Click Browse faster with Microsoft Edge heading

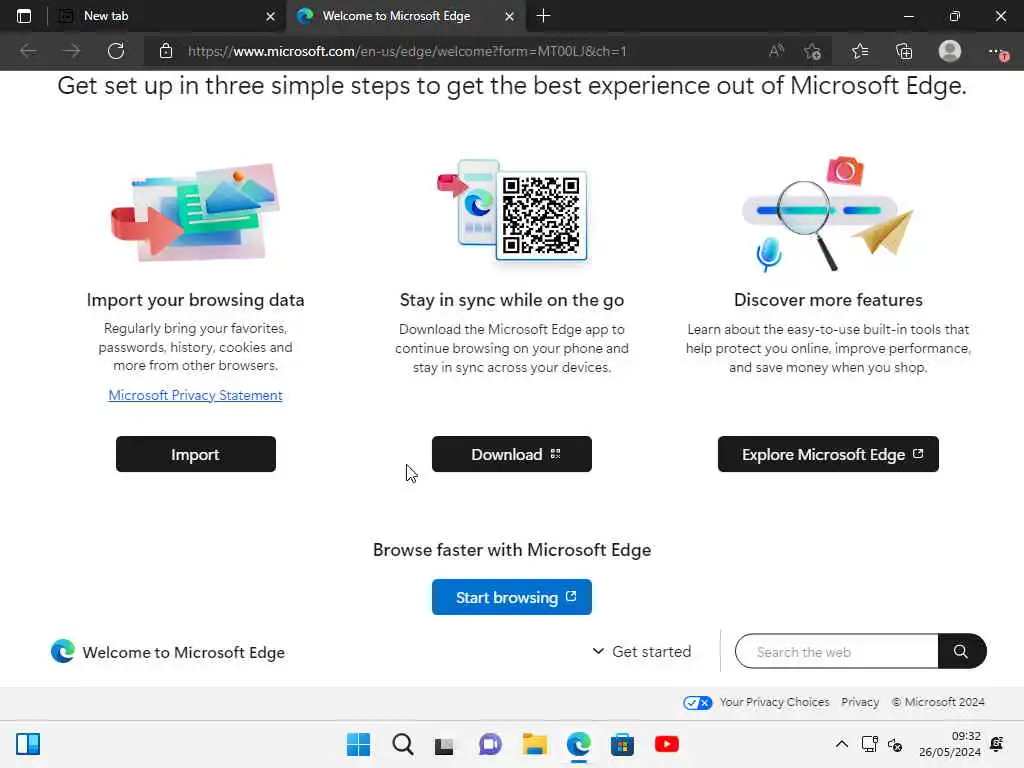tap(511, 550)
